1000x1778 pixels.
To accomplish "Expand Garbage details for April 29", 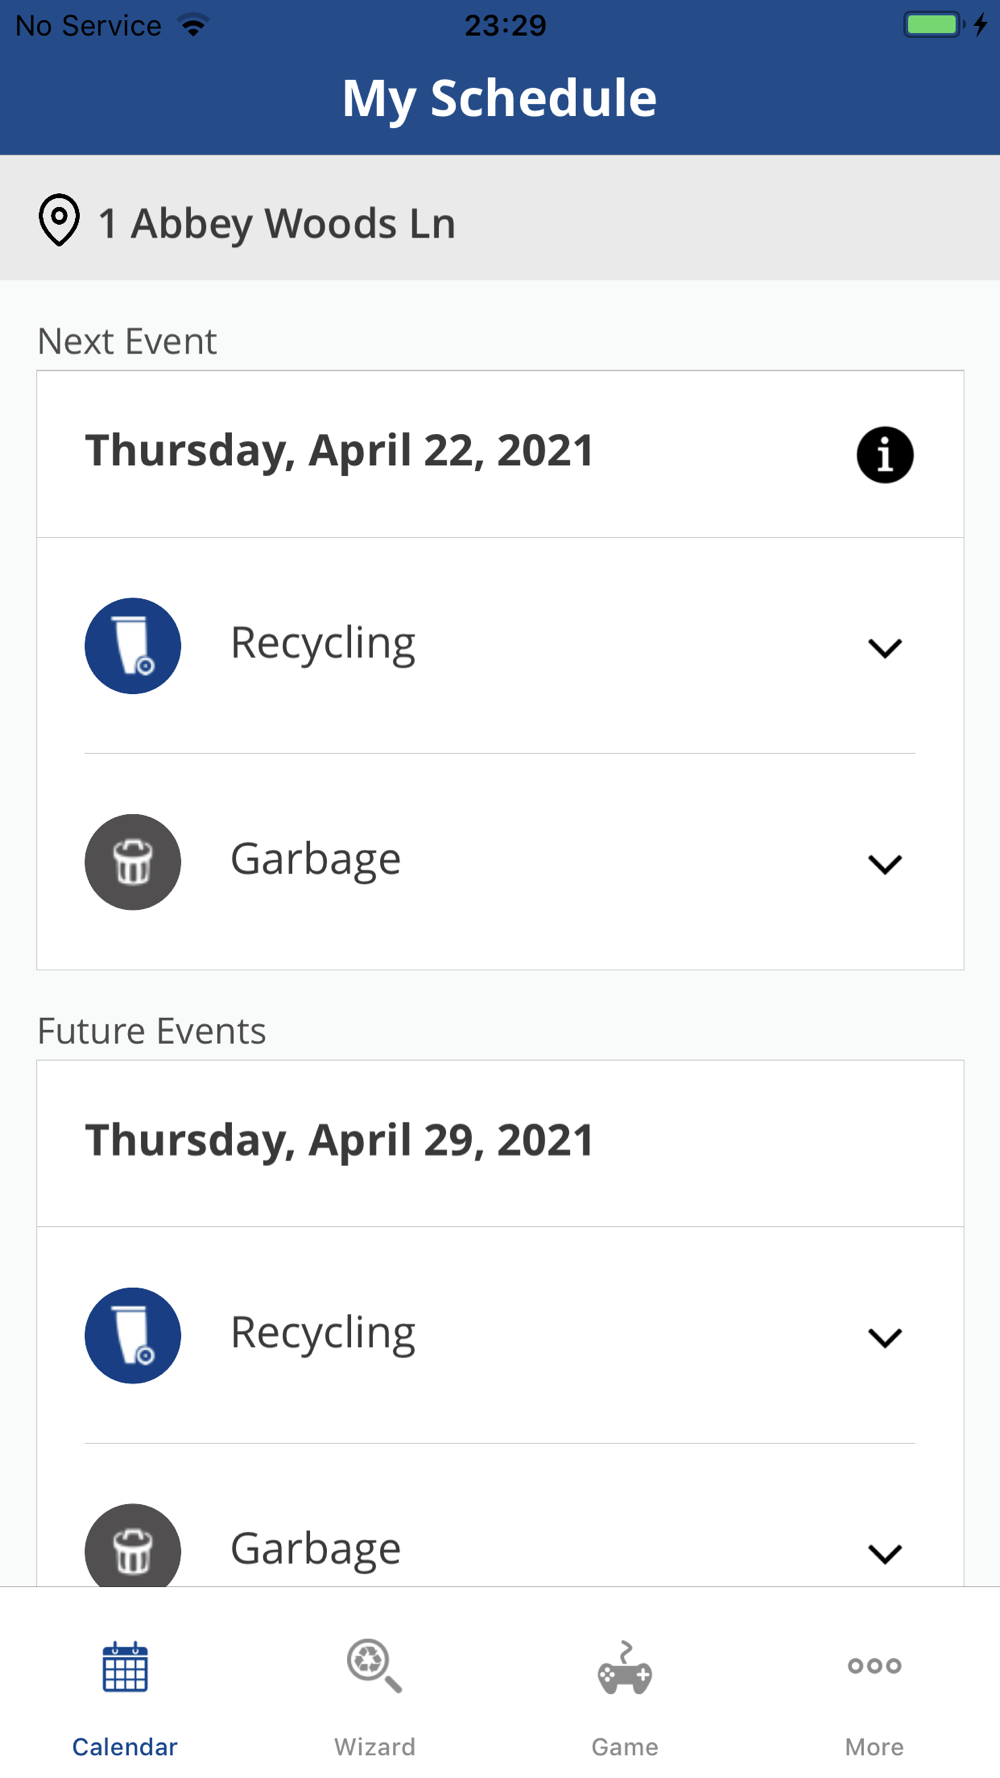I will [885, 1553].
